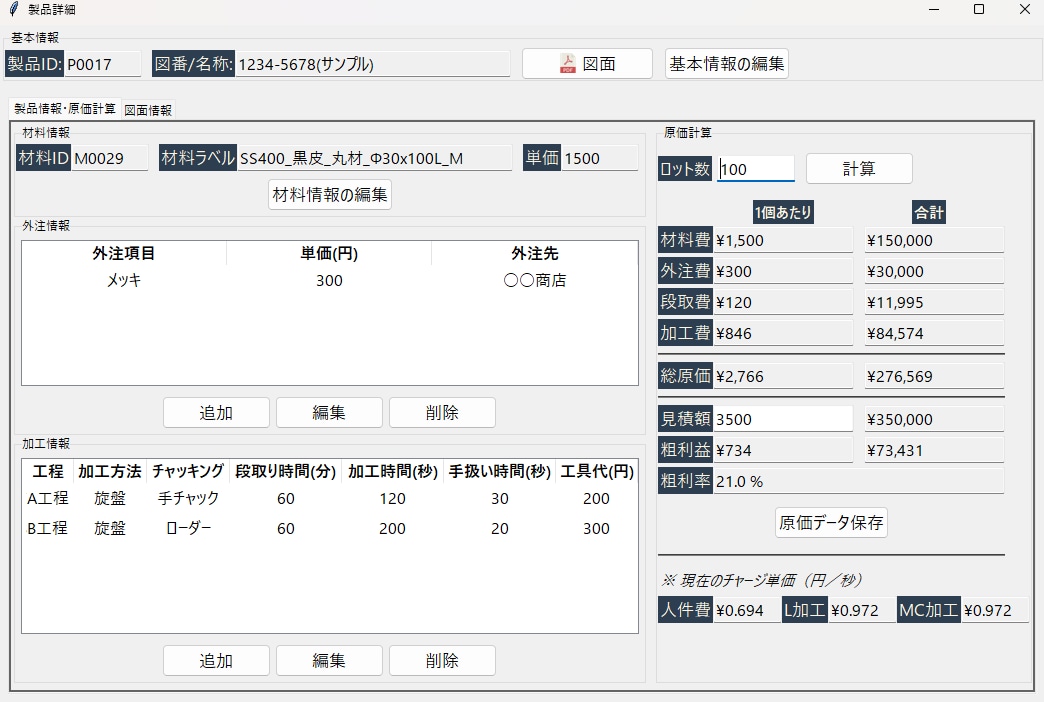Click the 計算 button
Viewport: 1044px width, 702px height.
click(x=859, y=169)
